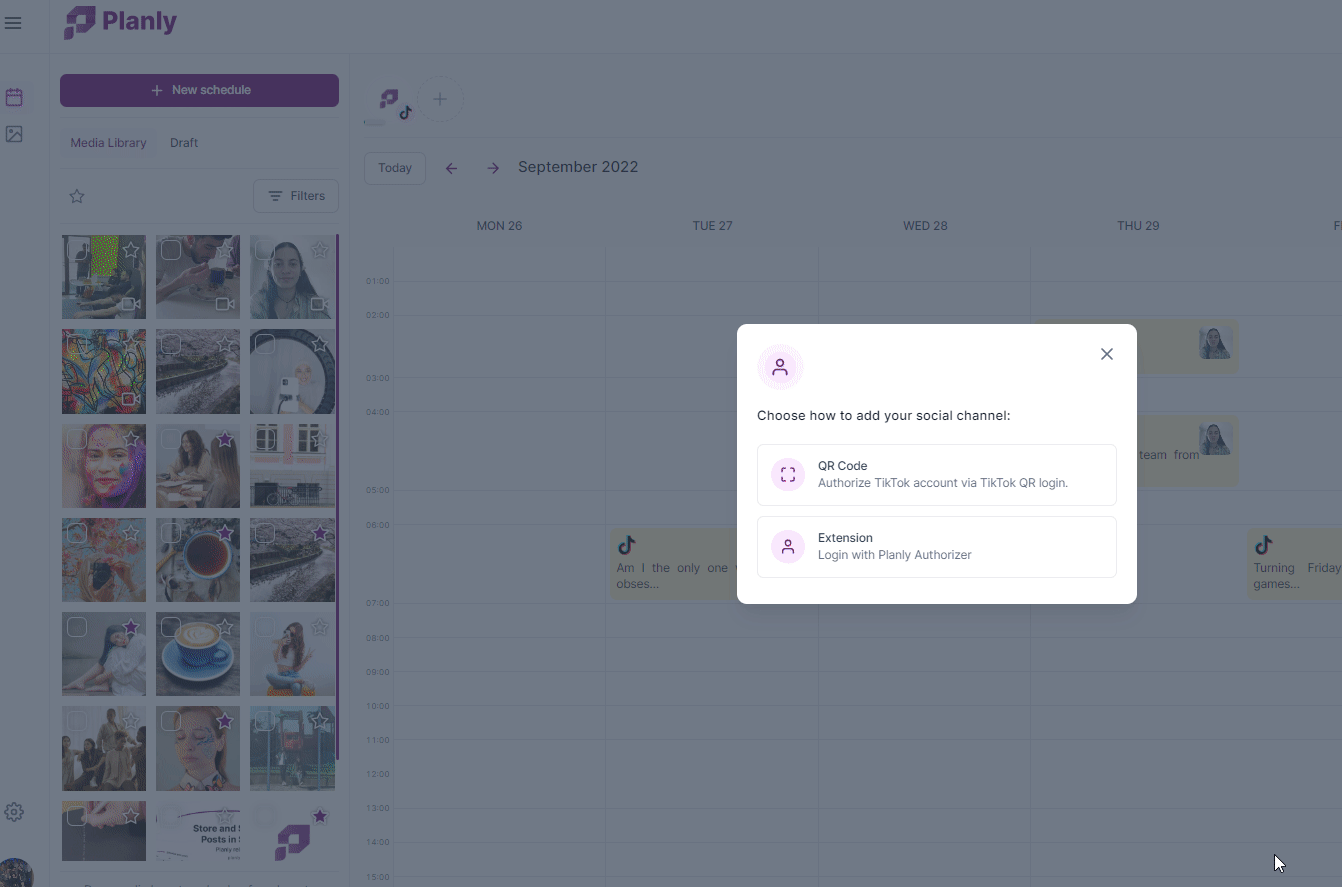Image resolution: width=1342 pixels, height=887 pixels.
Task: Go to previous week with left arrow
Action: pos(451,168)
